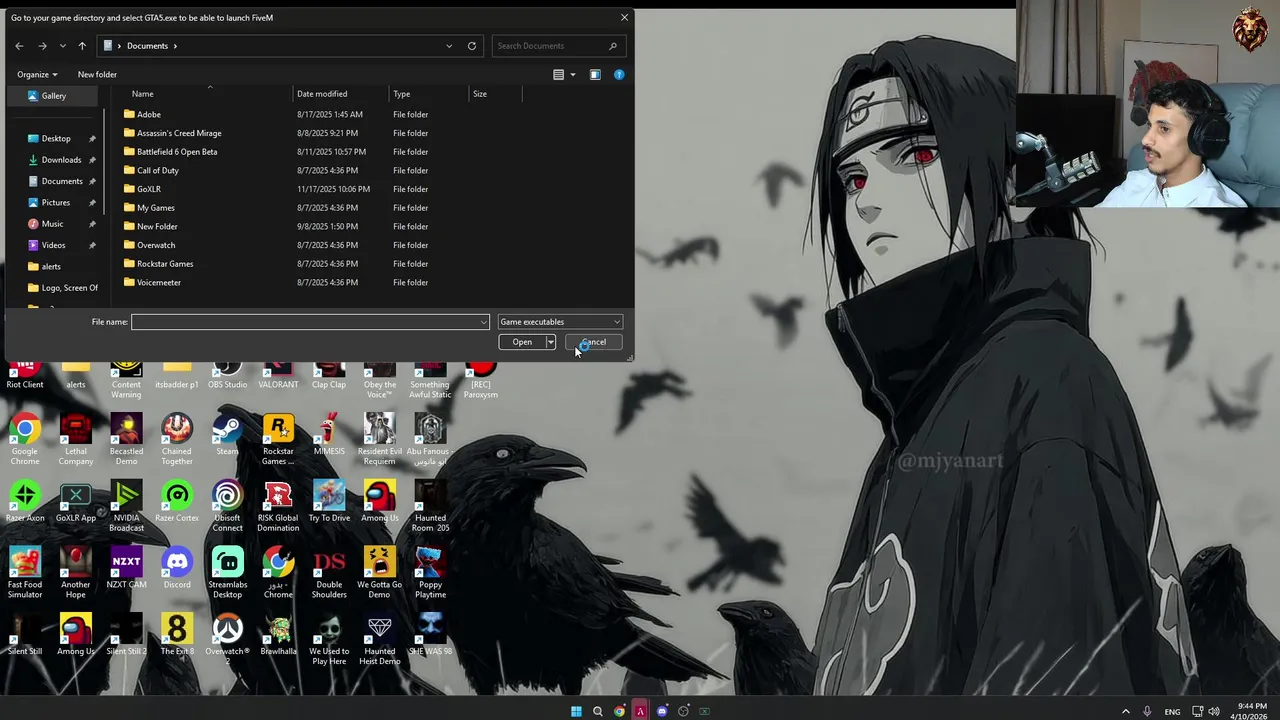Image resolution: width=1280 pixels, height=720 pixels.
Task: Select the MIMESIS desktop icon
Action: pos(329,436)
